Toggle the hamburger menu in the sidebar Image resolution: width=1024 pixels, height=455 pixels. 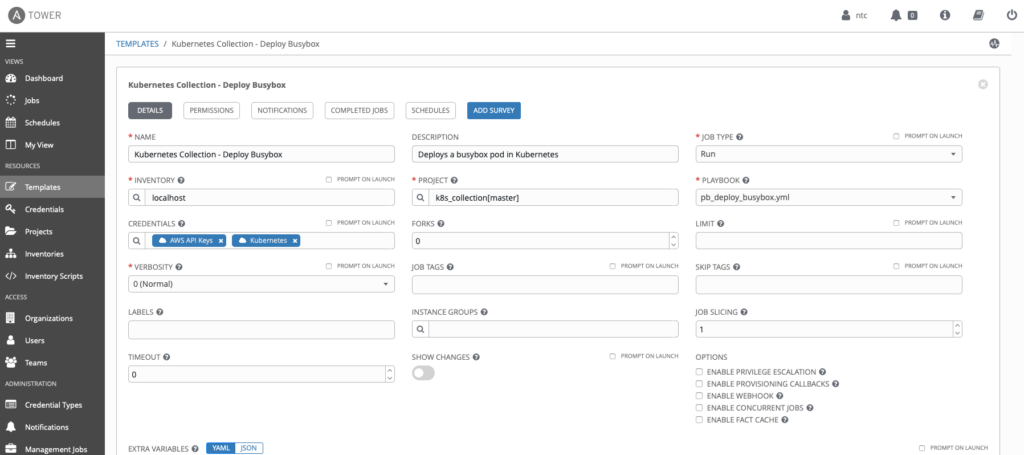click(x=10, y=44)
